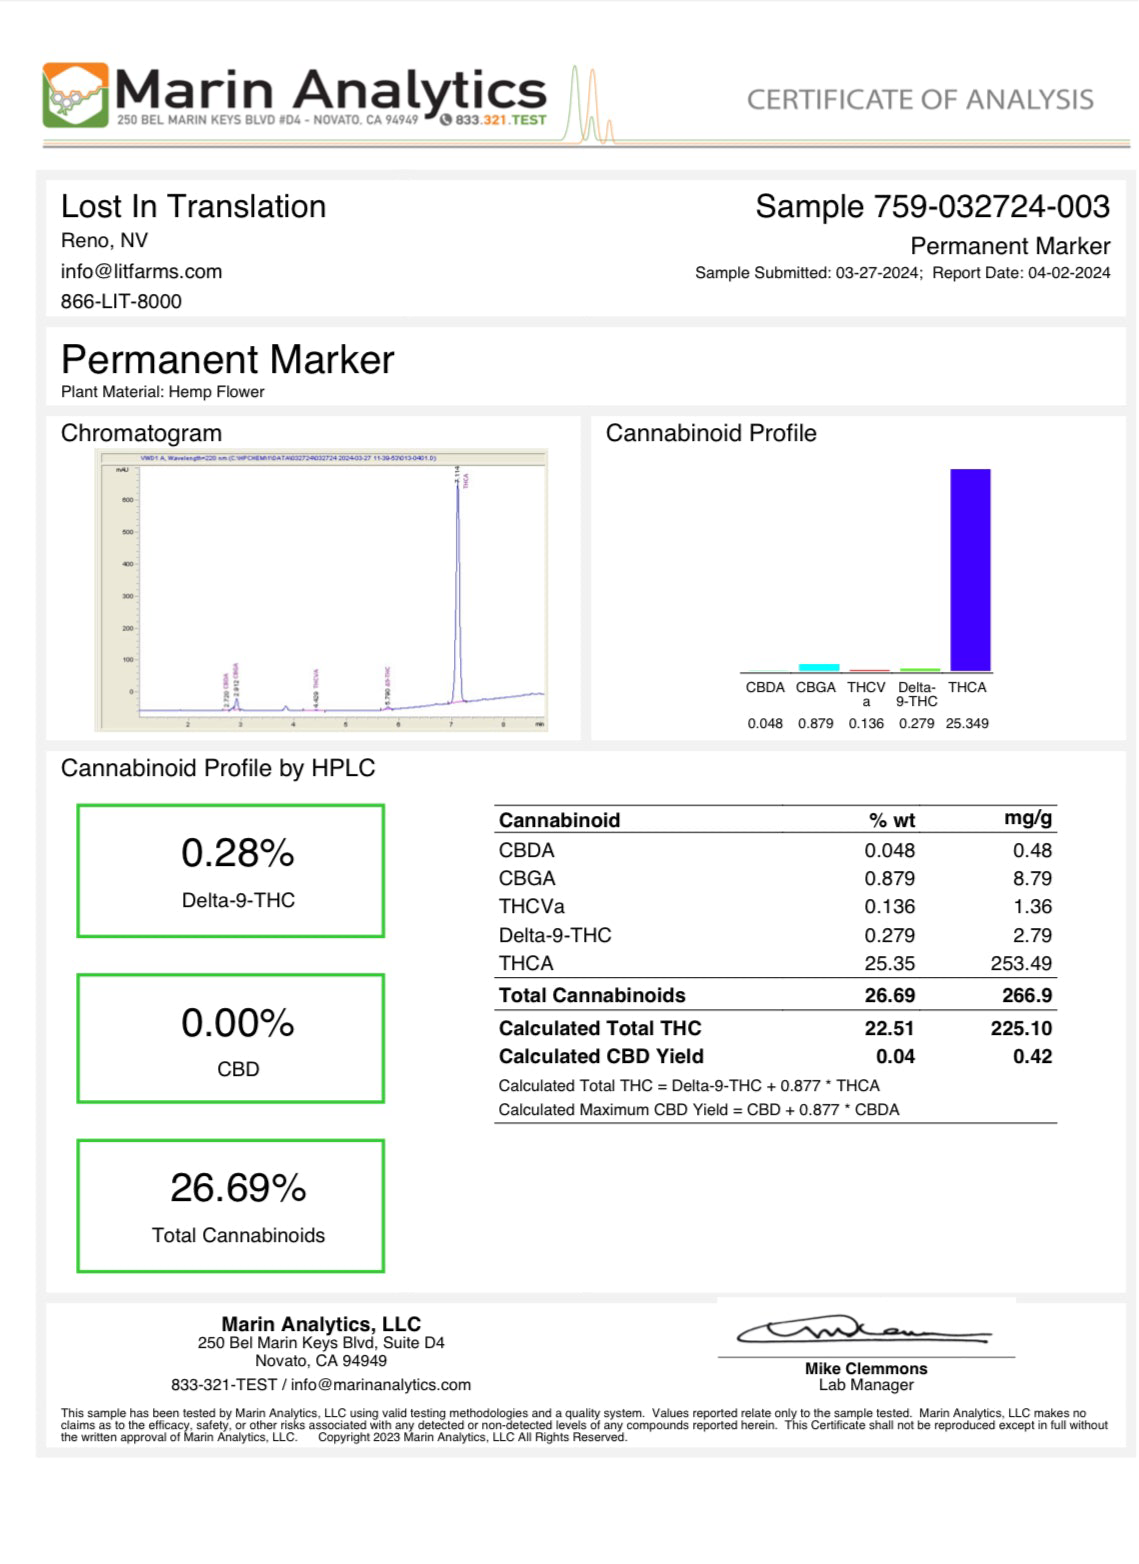The height and width of the screenshot is (1564, 1139).
Task: Click the Mike Clemmons signature
Action: (x=864, y=1332)
